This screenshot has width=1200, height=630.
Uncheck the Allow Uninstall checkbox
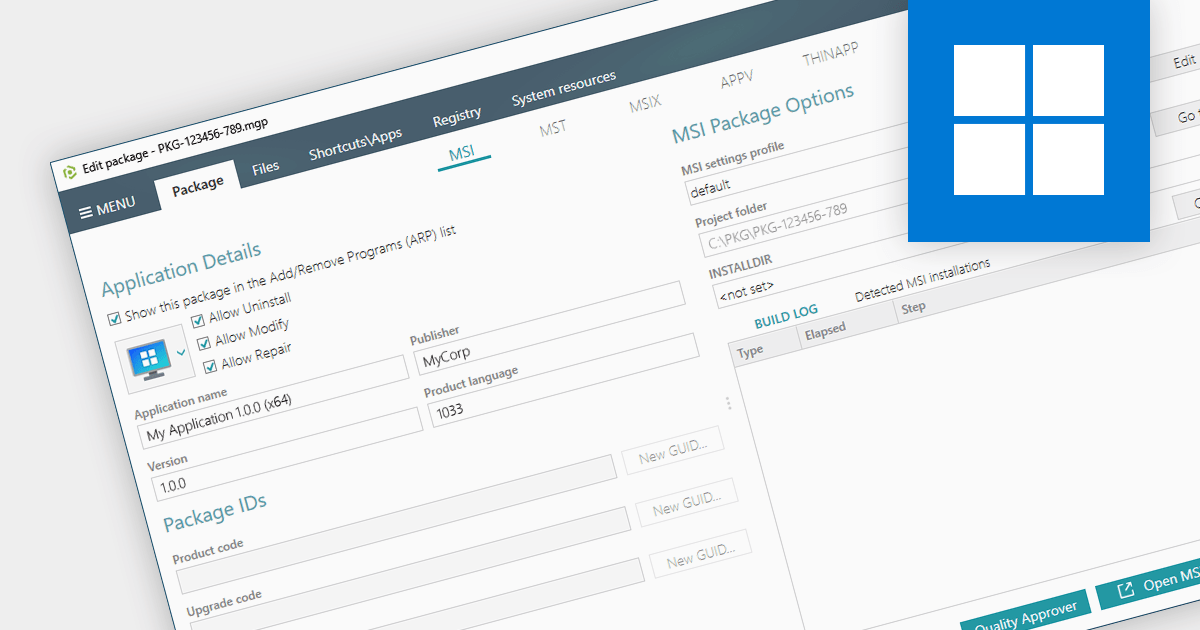coord(198,321)
